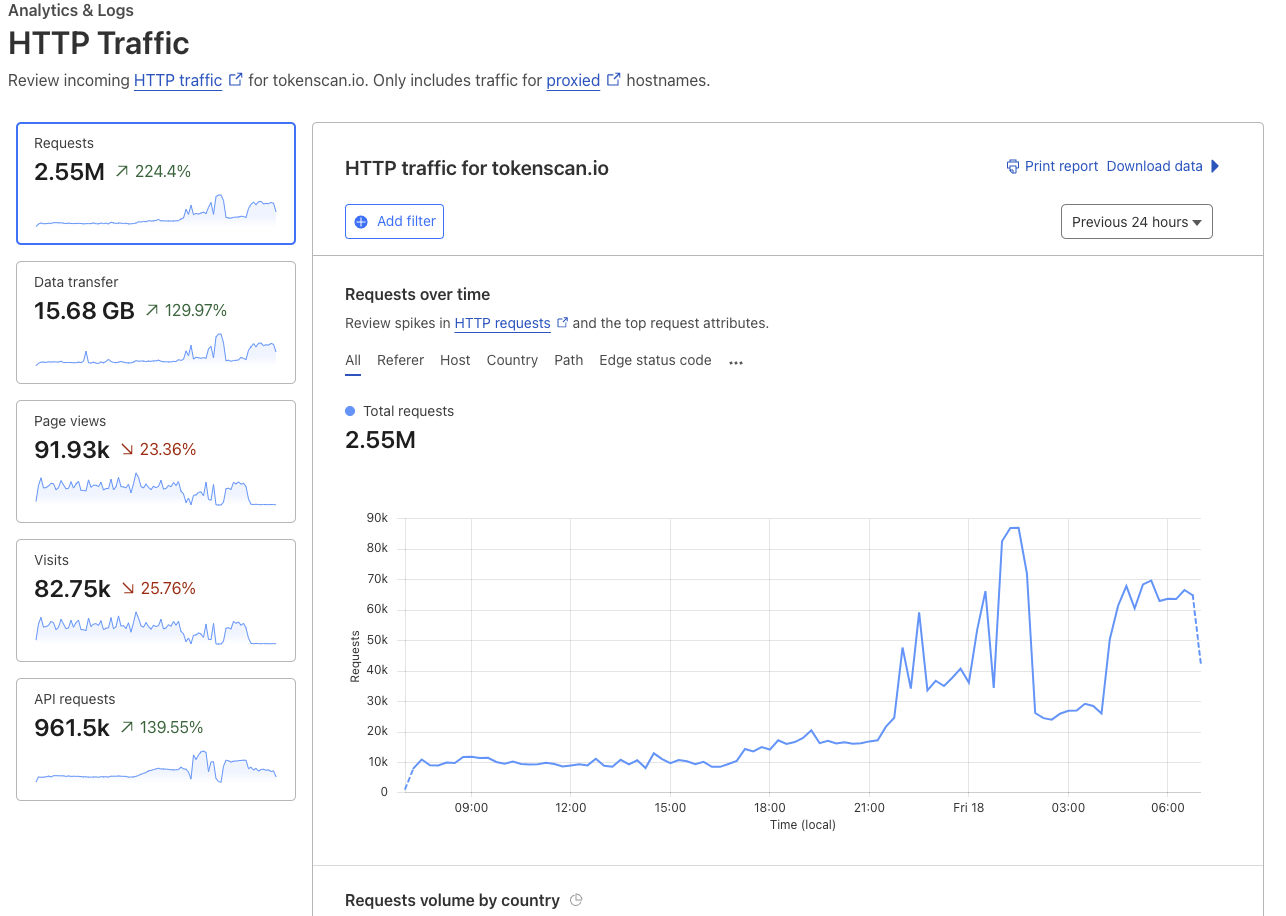Select the API requests metric card

click(x=156, y=739)
